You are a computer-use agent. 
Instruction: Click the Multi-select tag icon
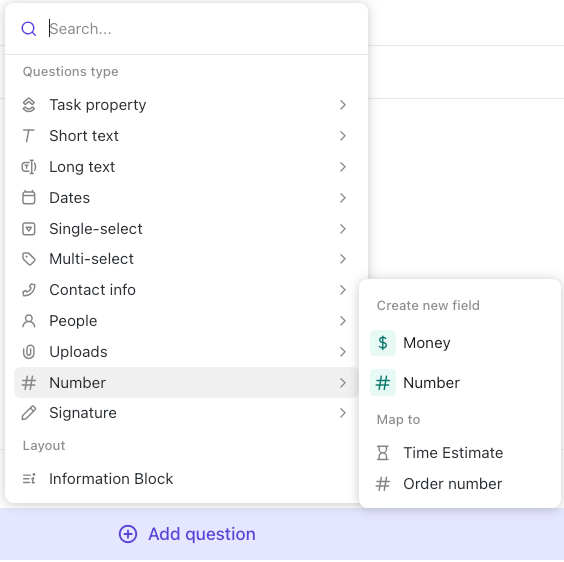[x=29, y=259]
